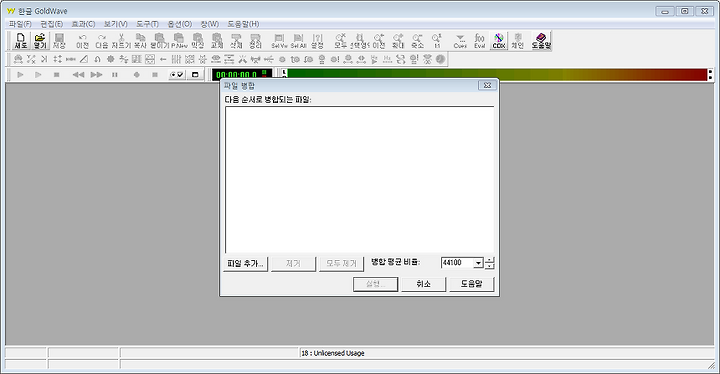This screenshot has width=720, height=374.
Task: Click the 정리 (Trim) toolbar icon
Action: 255,40
